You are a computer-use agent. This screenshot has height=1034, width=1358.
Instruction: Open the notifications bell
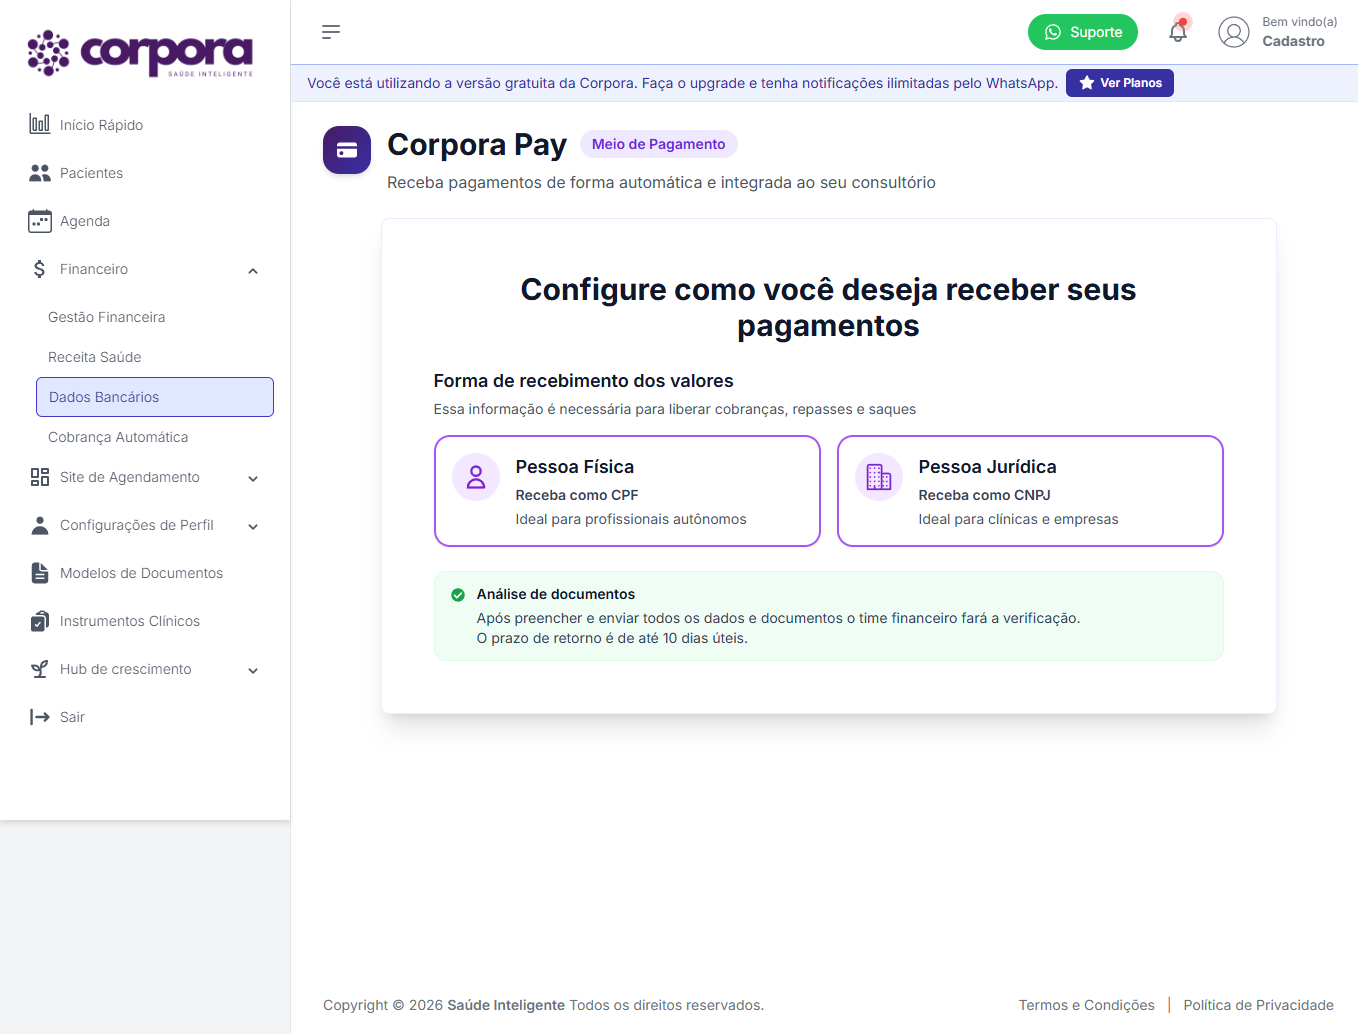tap(1178, 31)
